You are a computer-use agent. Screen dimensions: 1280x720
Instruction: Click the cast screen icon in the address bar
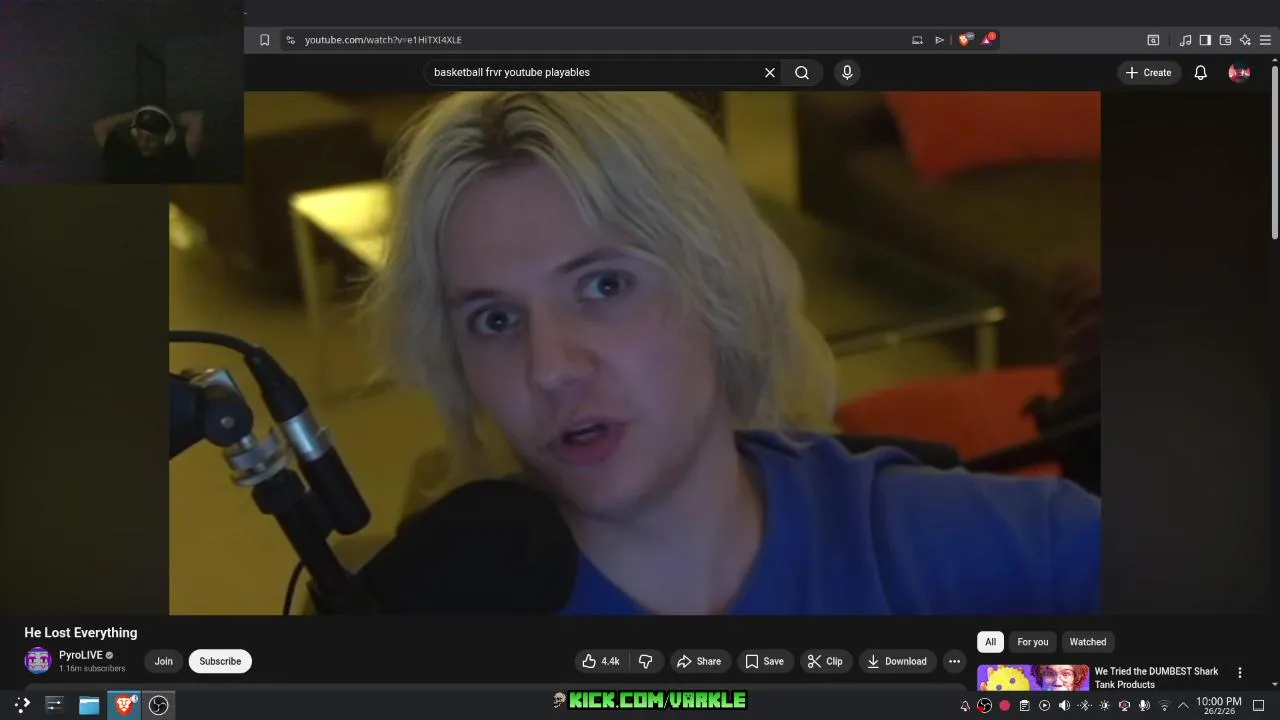pyautogui.click(x=917, y=40)
